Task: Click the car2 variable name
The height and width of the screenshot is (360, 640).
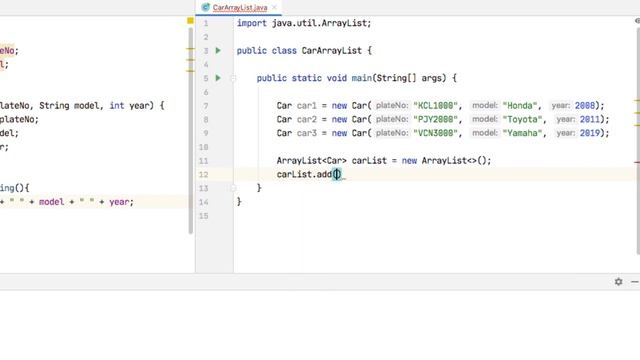Action: click(307, 120)
